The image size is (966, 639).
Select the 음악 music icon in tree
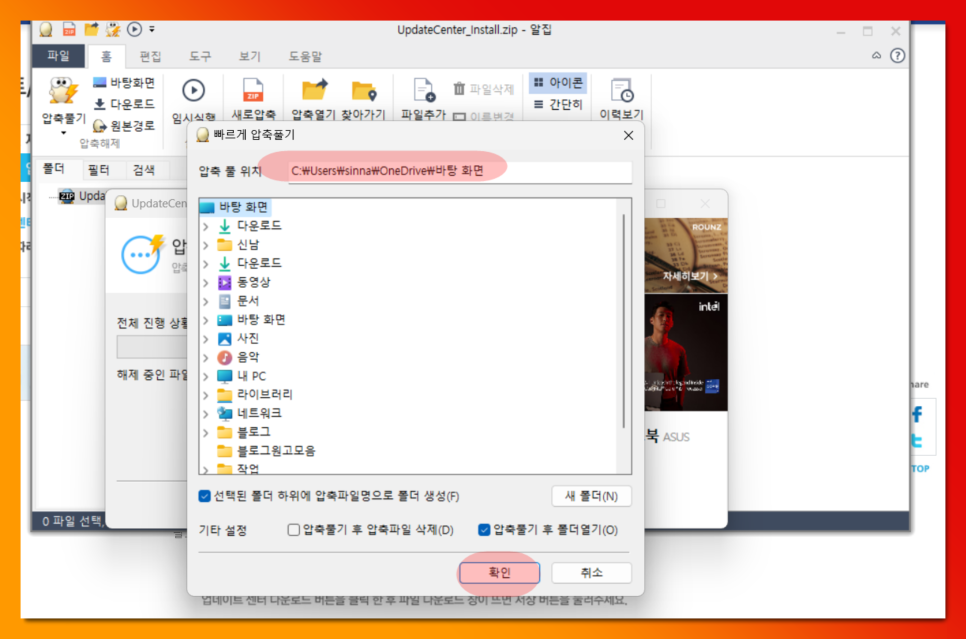(x=224, y=357)
